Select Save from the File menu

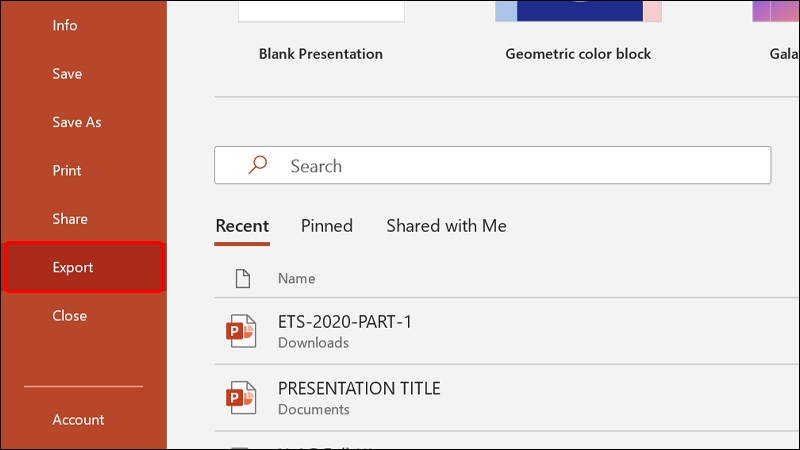(x=67, y=74)
